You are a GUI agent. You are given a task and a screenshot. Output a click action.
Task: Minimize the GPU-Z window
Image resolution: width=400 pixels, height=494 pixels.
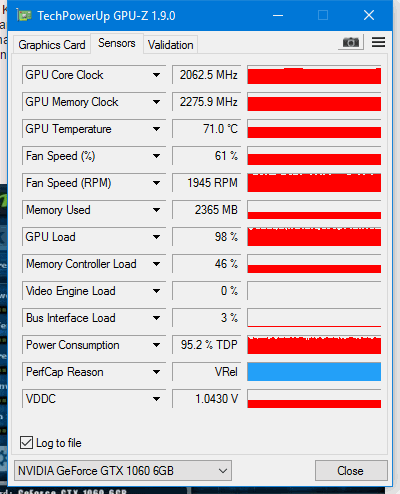coord(278,15)
